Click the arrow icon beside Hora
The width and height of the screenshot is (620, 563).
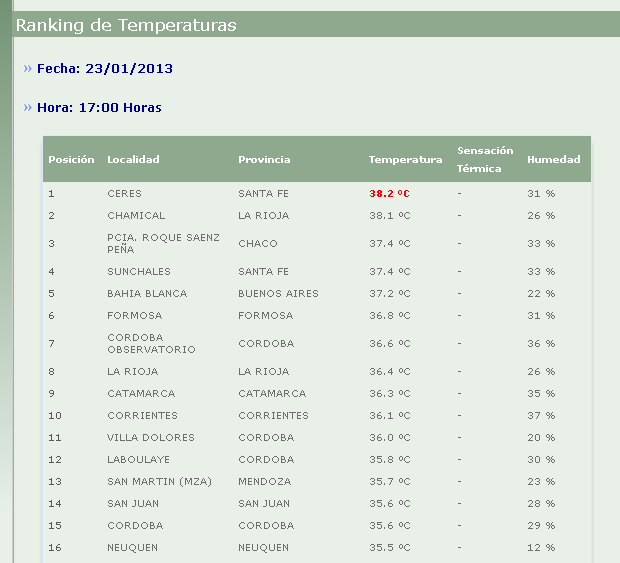(28, 107)
